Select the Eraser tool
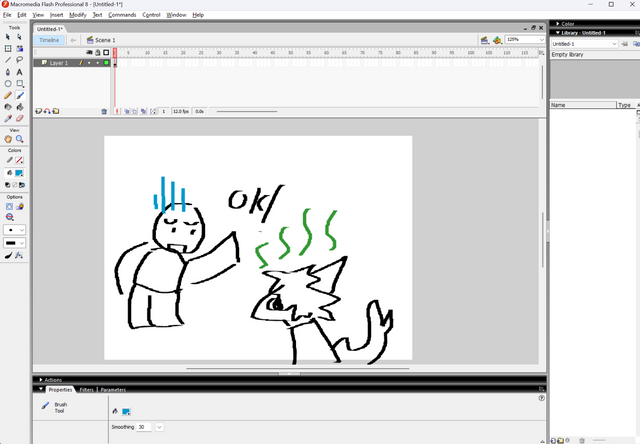 [20, 118]
